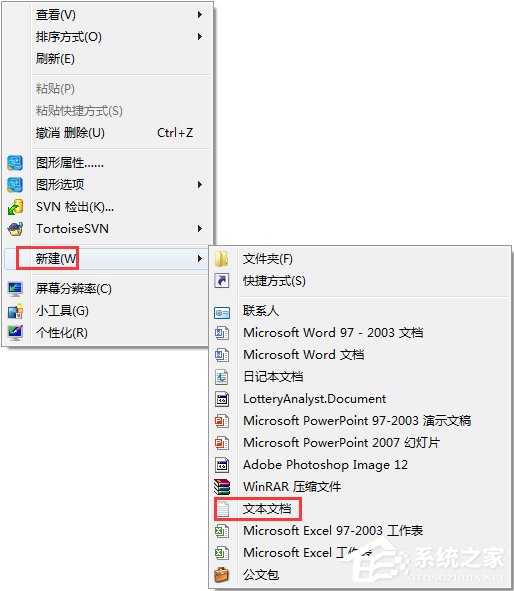Click the 图形选项 graphics icon
Screen dimensions: 514x591
tap(15, 185)
